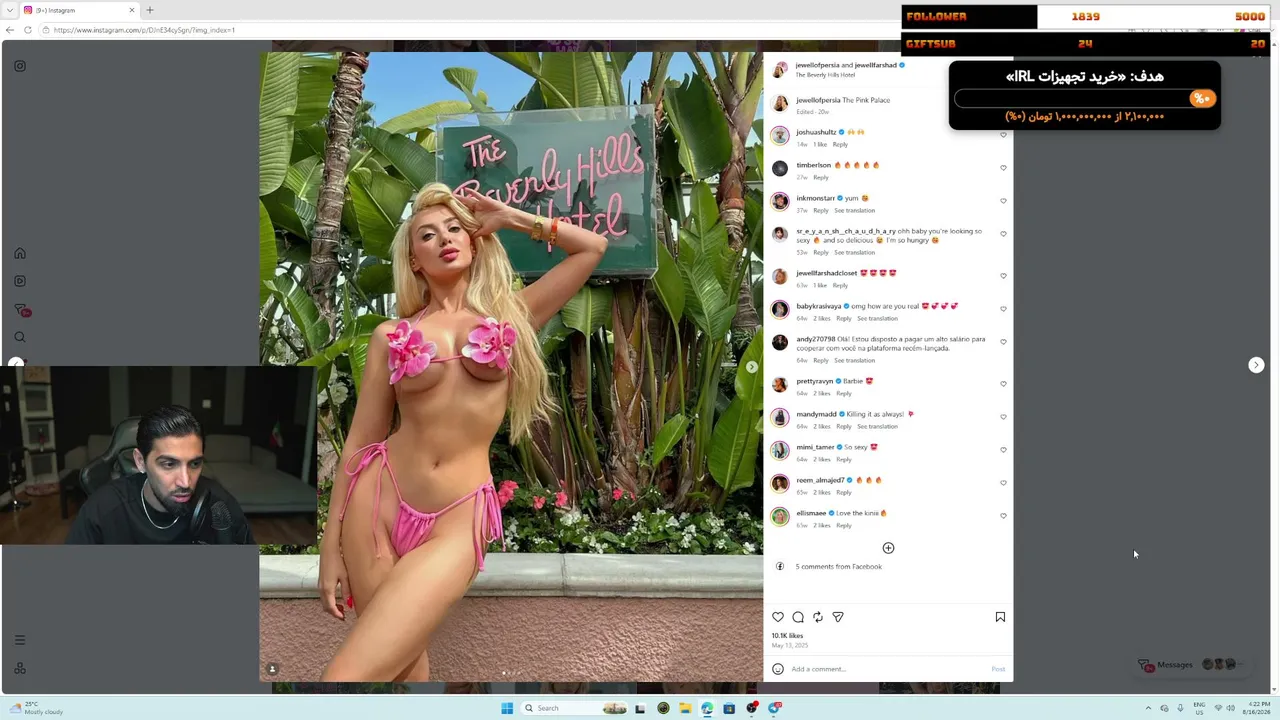Click the Post comment button
1280x720 pixels.
pos(998,669)
